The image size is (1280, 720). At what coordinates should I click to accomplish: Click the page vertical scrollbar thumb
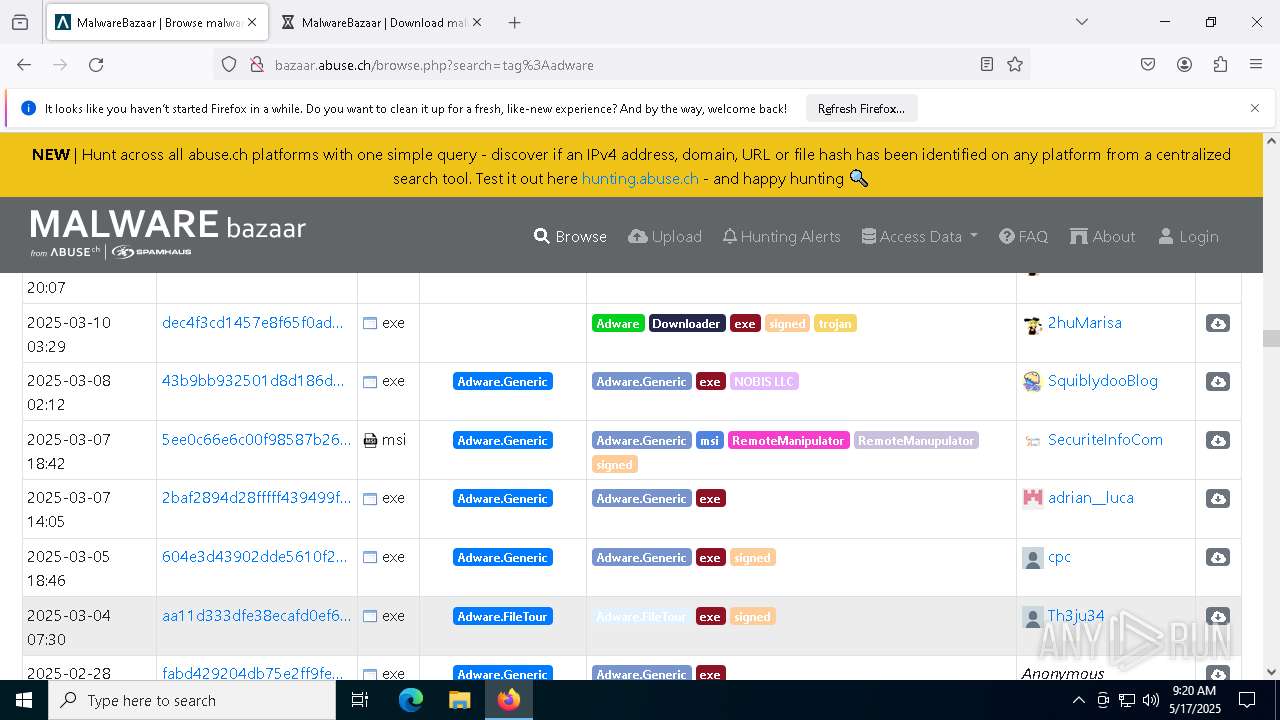click(x=1271, y=339)
